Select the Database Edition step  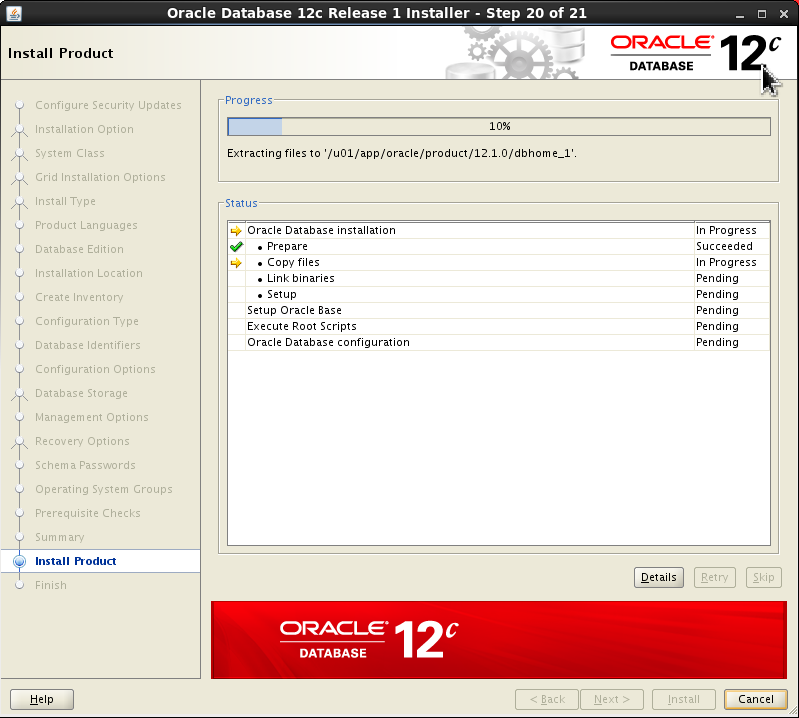pos(79,249)
